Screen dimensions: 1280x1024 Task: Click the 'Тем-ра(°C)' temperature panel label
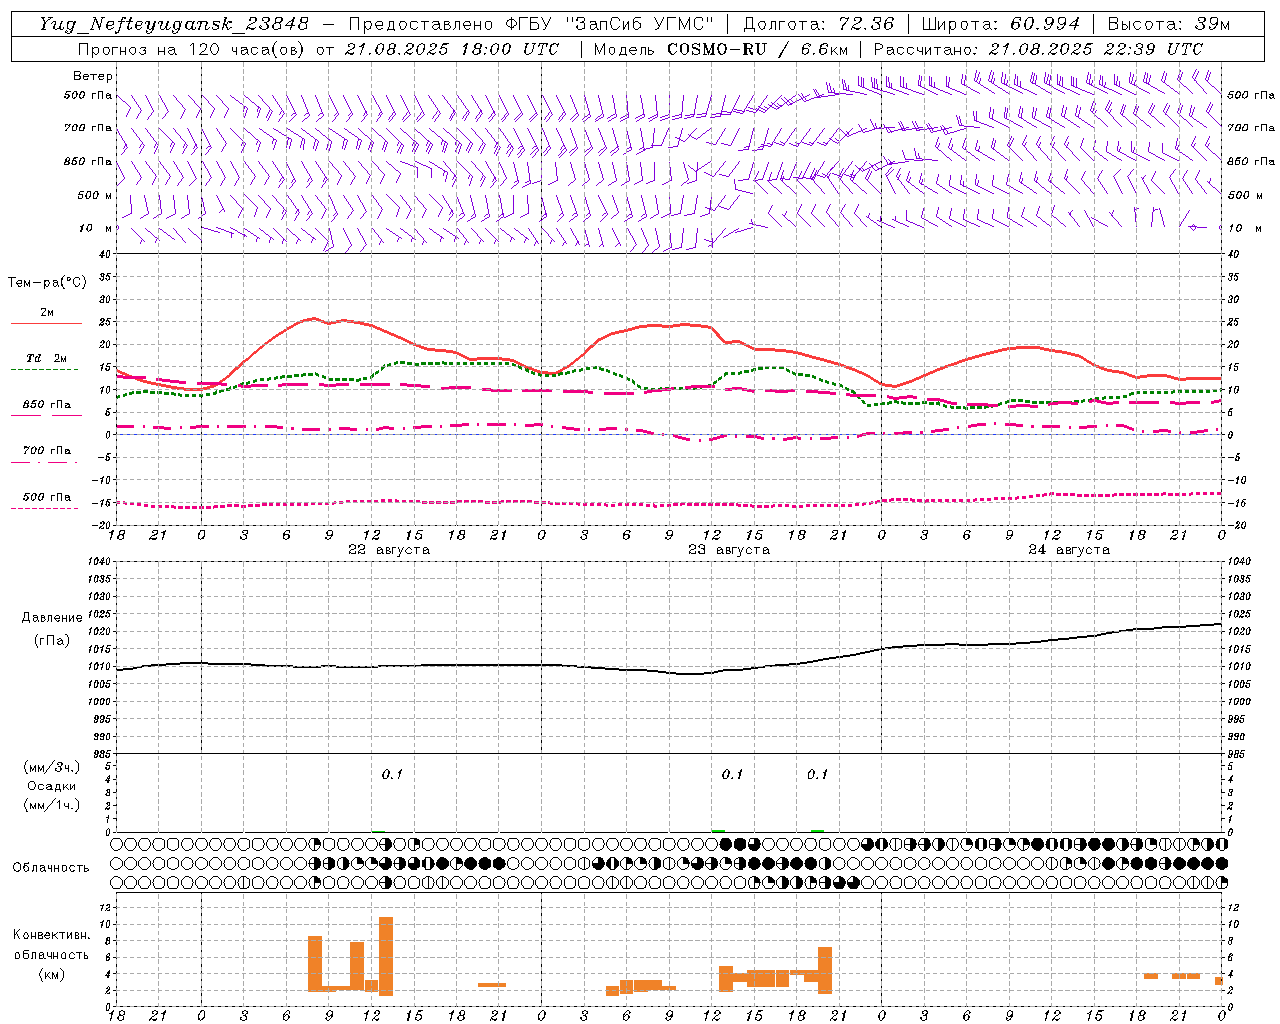(x=47, y=283)
